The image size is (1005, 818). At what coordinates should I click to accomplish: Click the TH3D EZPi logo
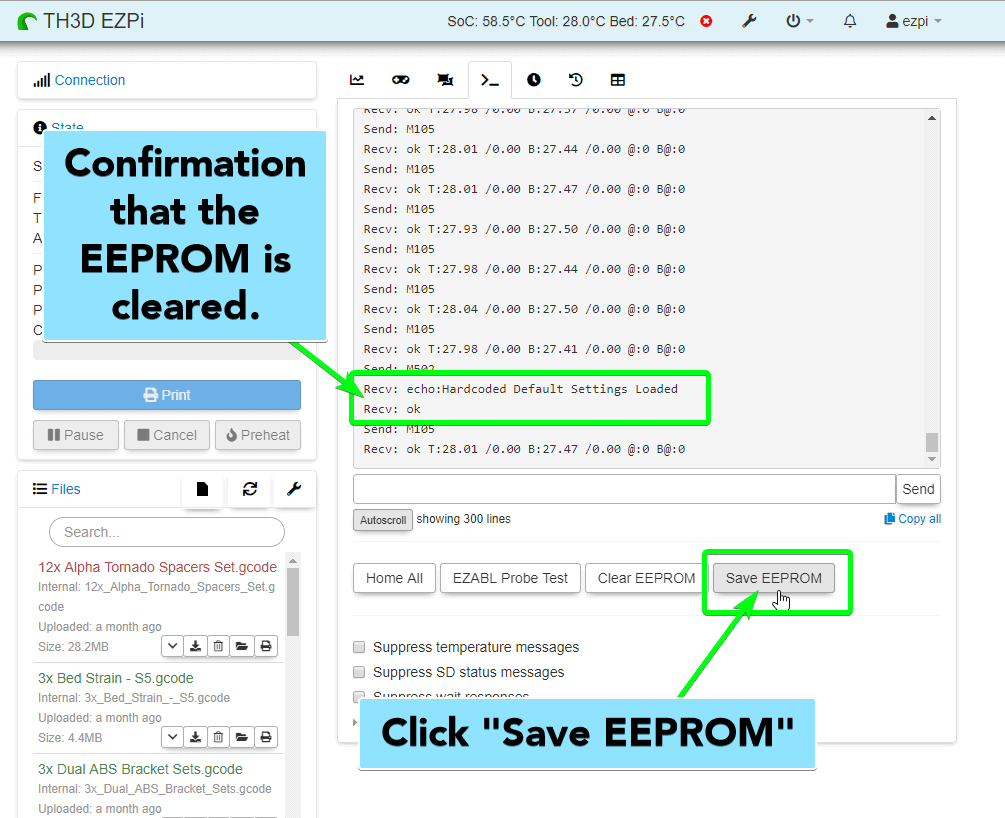click(x=80, y=21)
